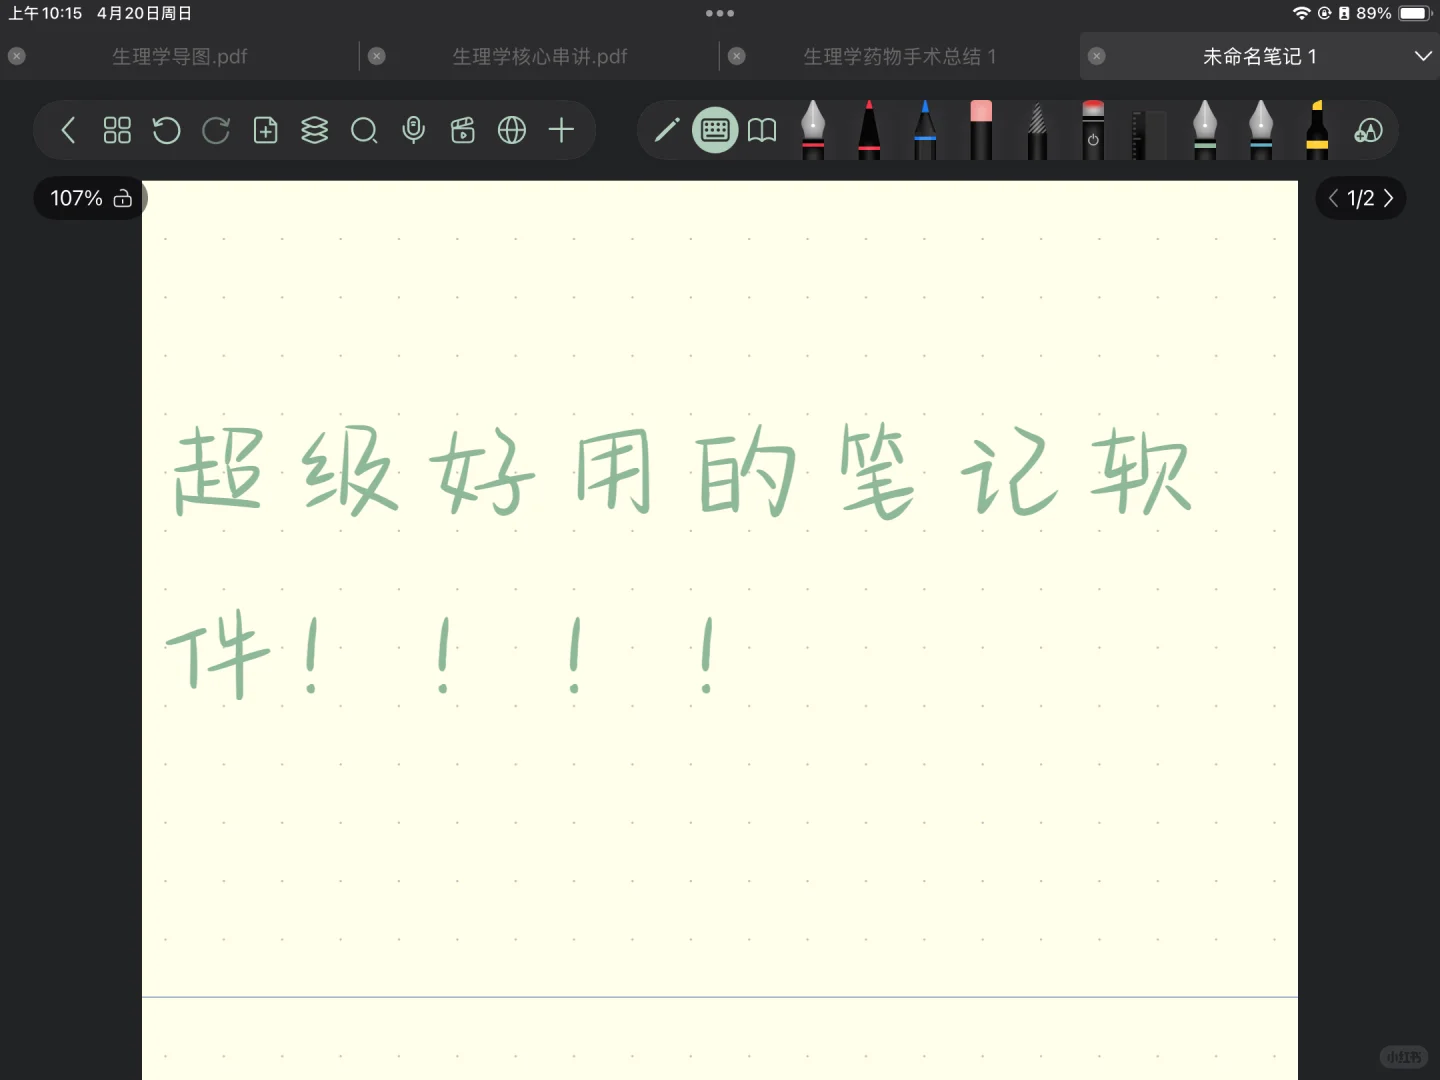Viewport: 1440px width, 1080px height.
Task: Go back with the left arrow icon
Action: point(68,130)
